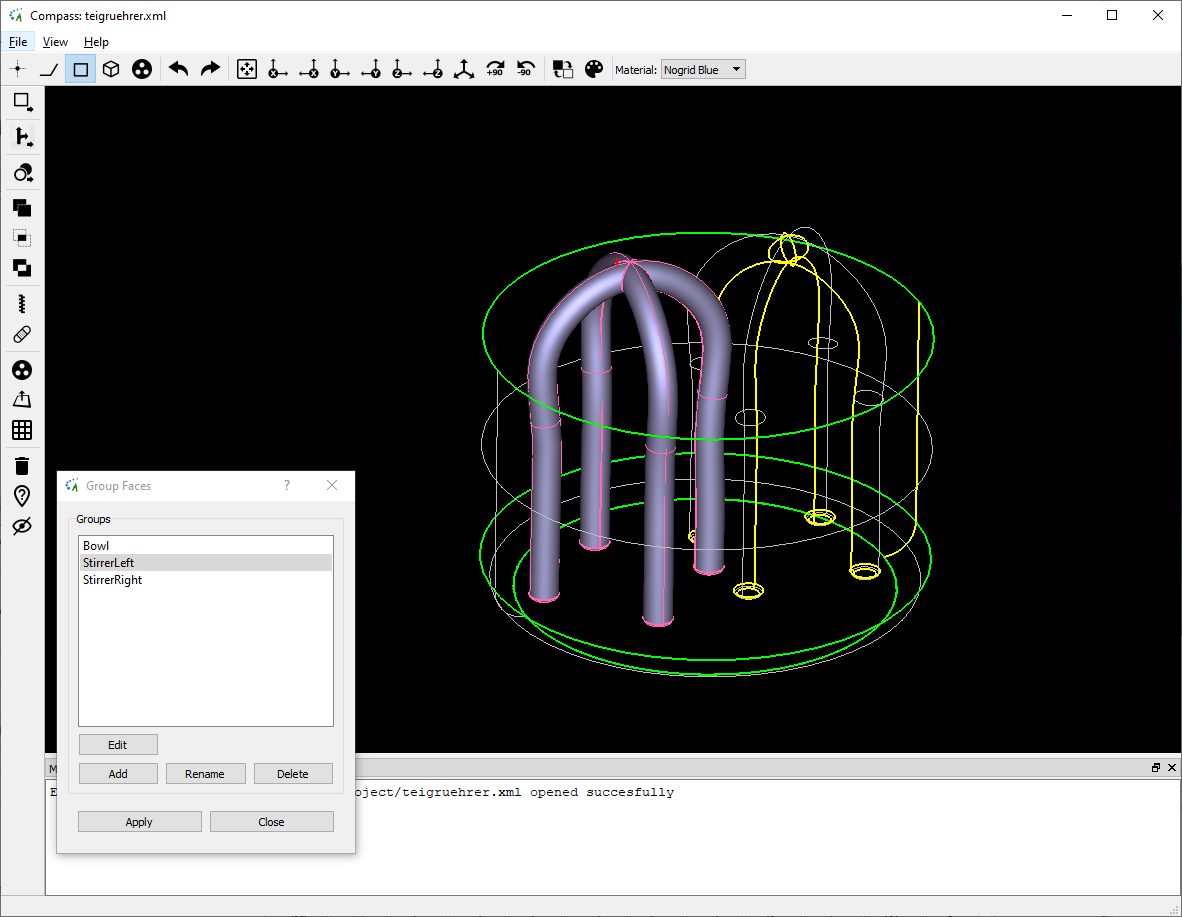Undo the last action

179,69
